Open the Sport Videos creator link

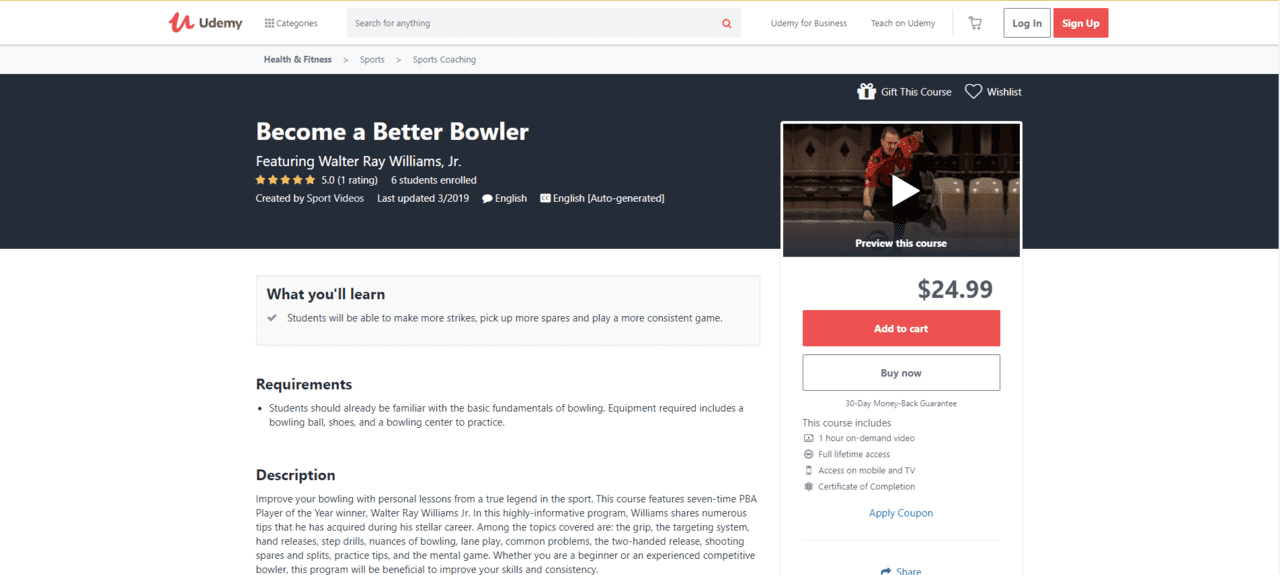pyautogui.click(x=335, y=198)
